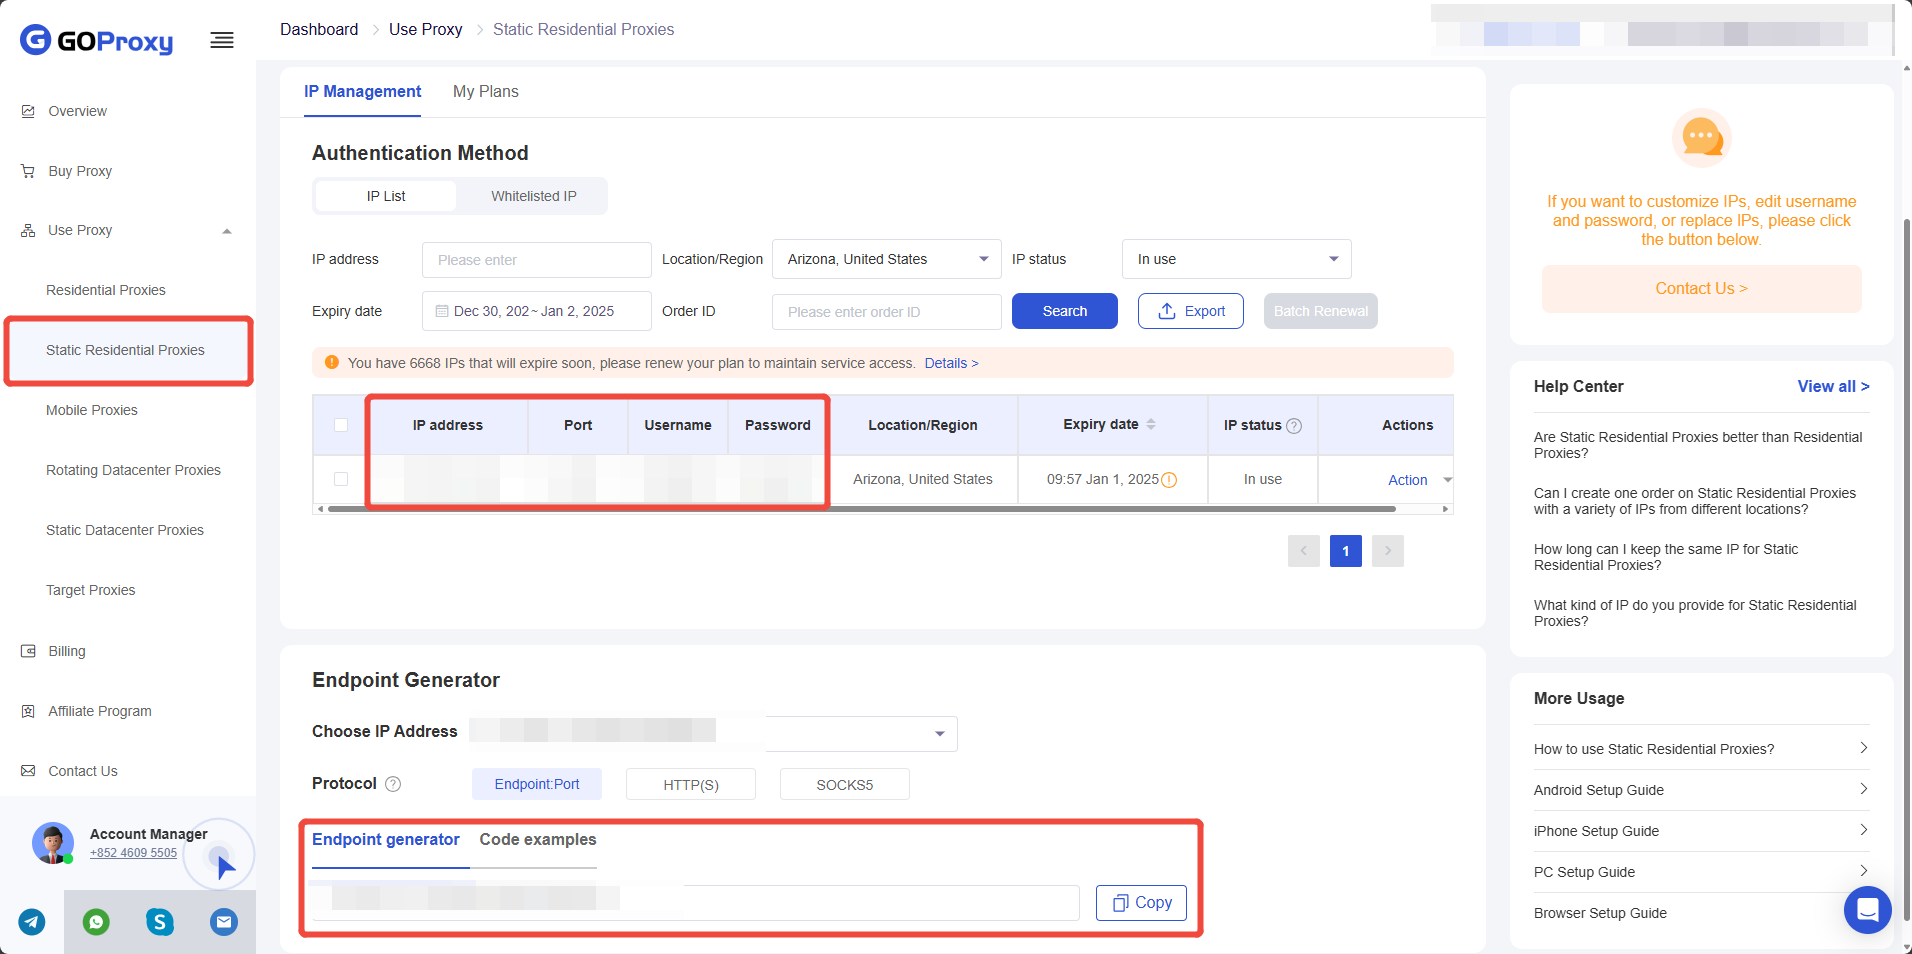The width and height of the screenshot is (1912, 954).
Task: Click the orange chat bubble illustration
Action: pos(1702,137)
